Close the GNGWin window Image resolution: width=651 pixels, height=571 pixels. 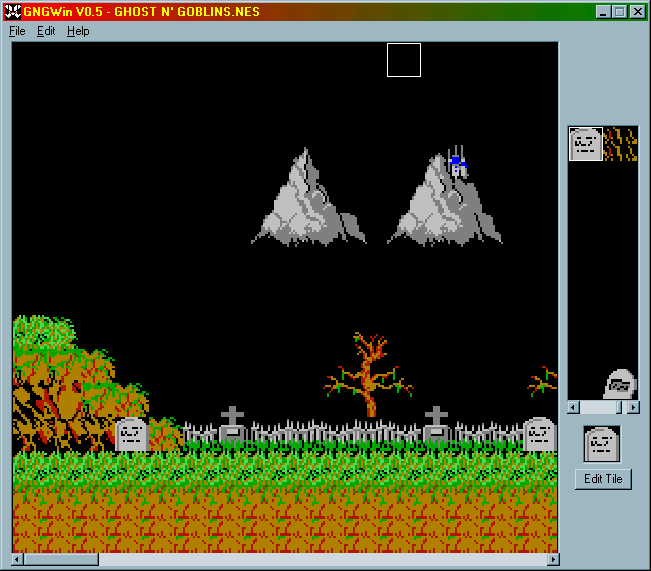click(x=637, y=12)
